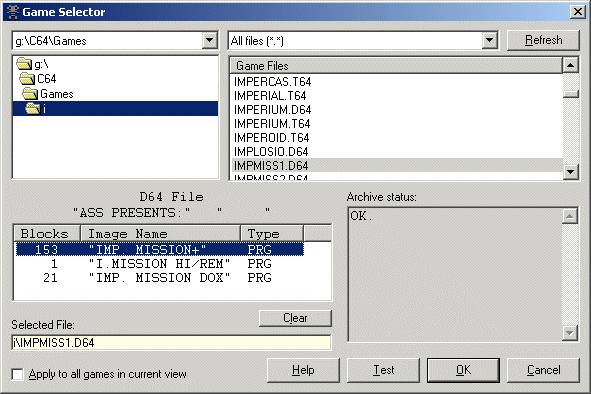Click the Blocks column header
Image resolution: width=591 pixels, height=394 pixels.
[47, 233]
